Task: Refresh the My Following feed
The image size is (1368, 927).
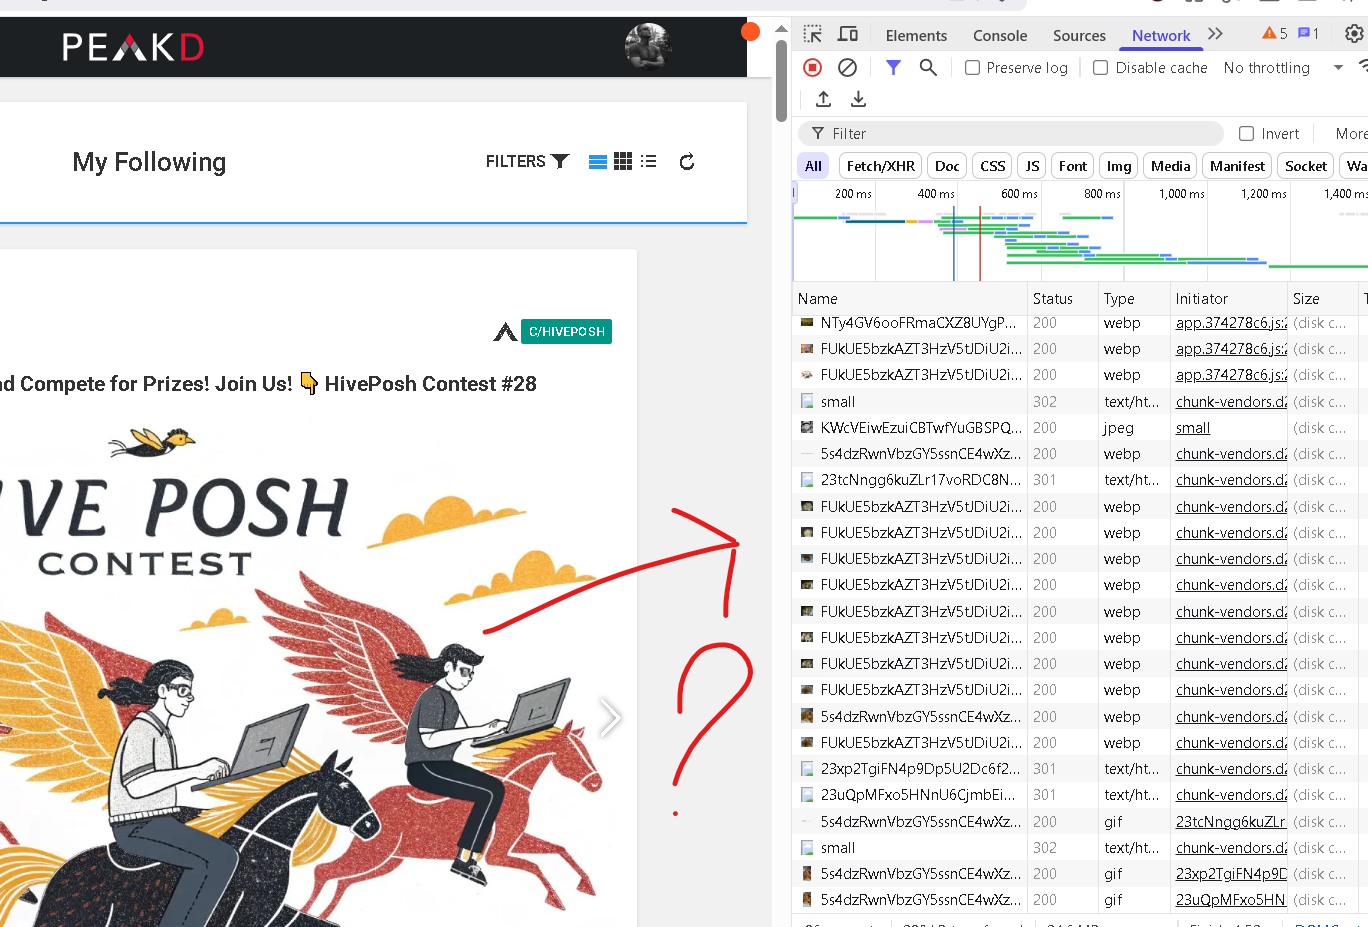Action: click(x=687, y=161)
